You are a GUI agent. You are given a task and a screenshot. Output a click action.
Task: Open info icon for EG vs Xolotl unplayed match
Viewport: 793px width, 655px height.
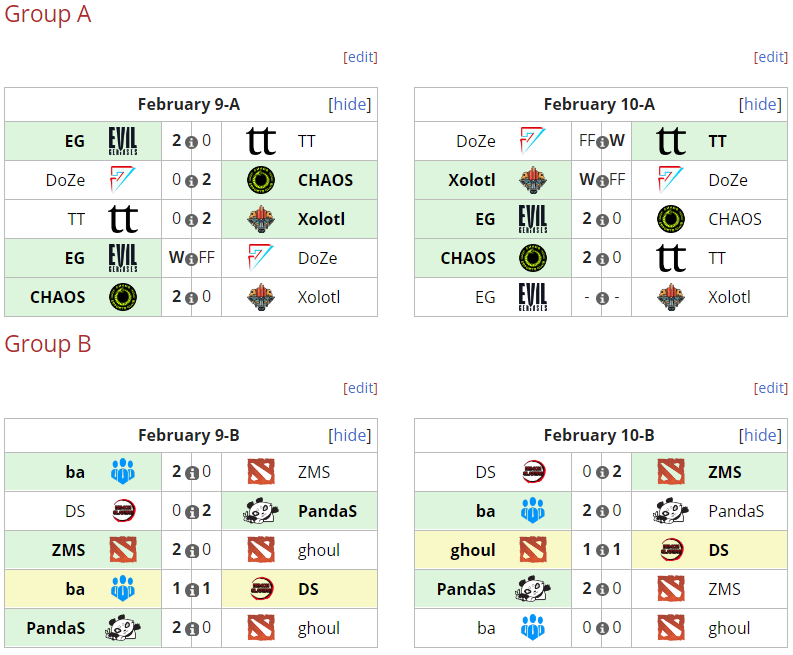(602, 298)
